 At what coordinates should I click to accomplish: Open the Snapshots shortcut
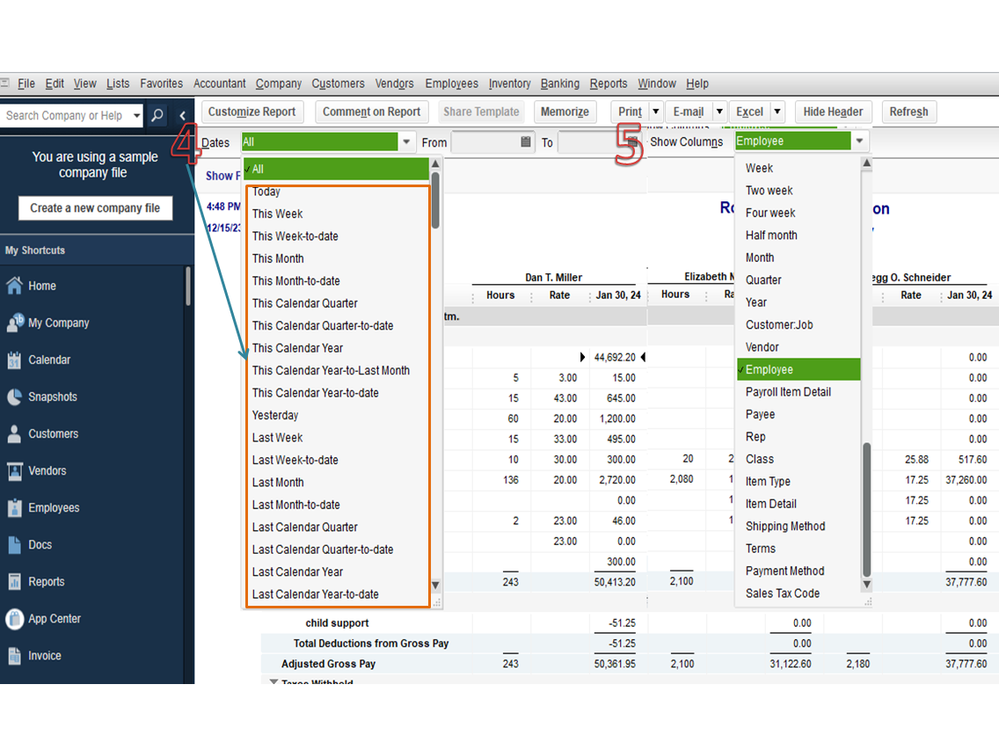[52, 397]
